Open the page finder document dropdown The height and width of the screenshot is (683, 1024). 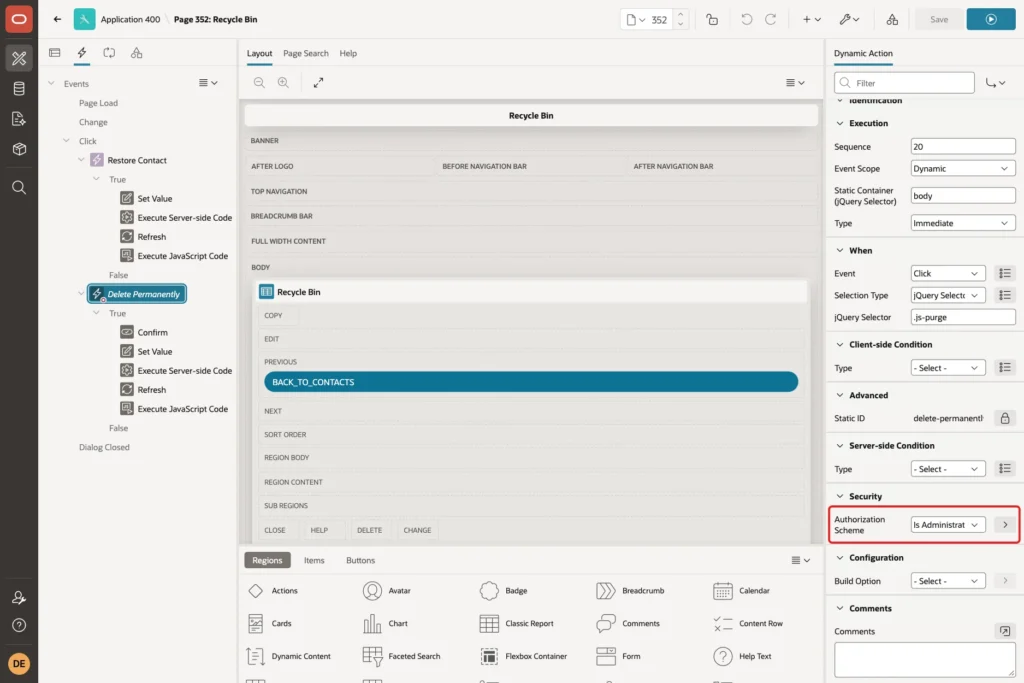(635, 20)
